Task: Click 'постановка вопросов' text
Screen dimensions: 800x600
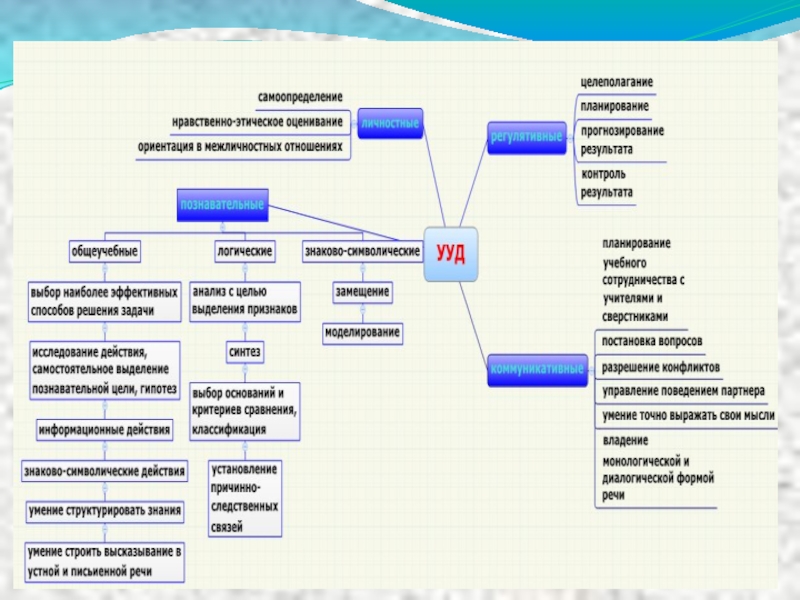Action: pyautogui.click(x=652, y=341)
